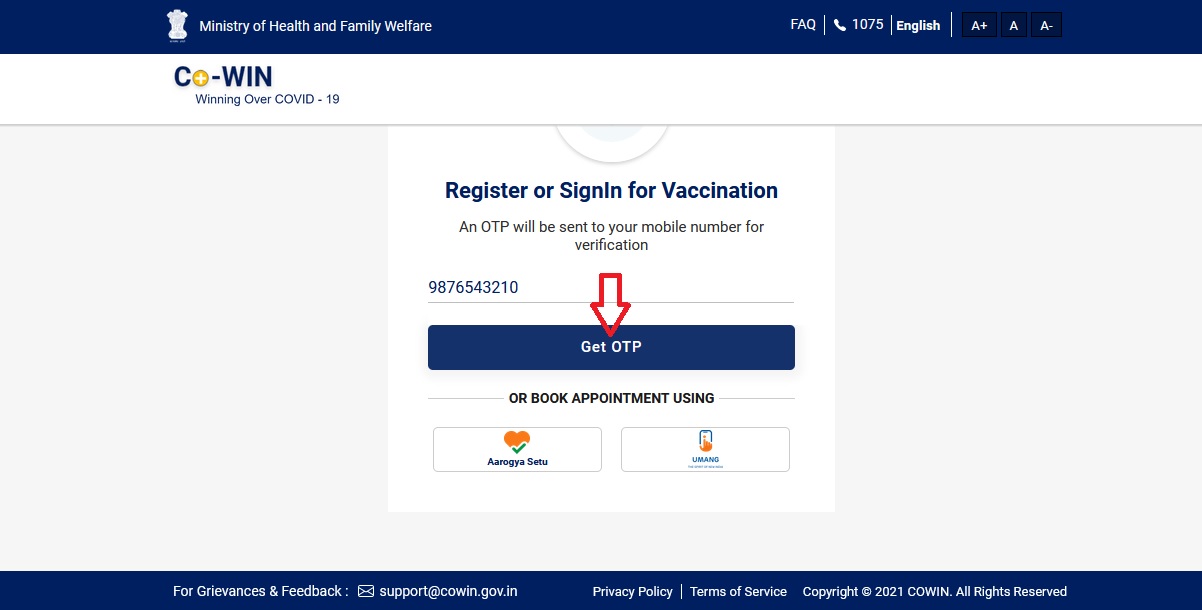Book appointment using UMANG
The image size is (1202, 610).
(705, 449)
